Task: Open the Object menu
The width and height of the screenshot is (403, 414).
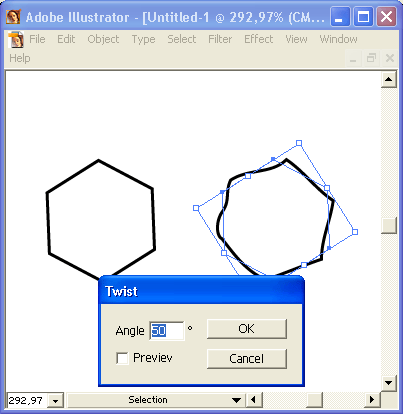Action: click(x=103, y=39)
